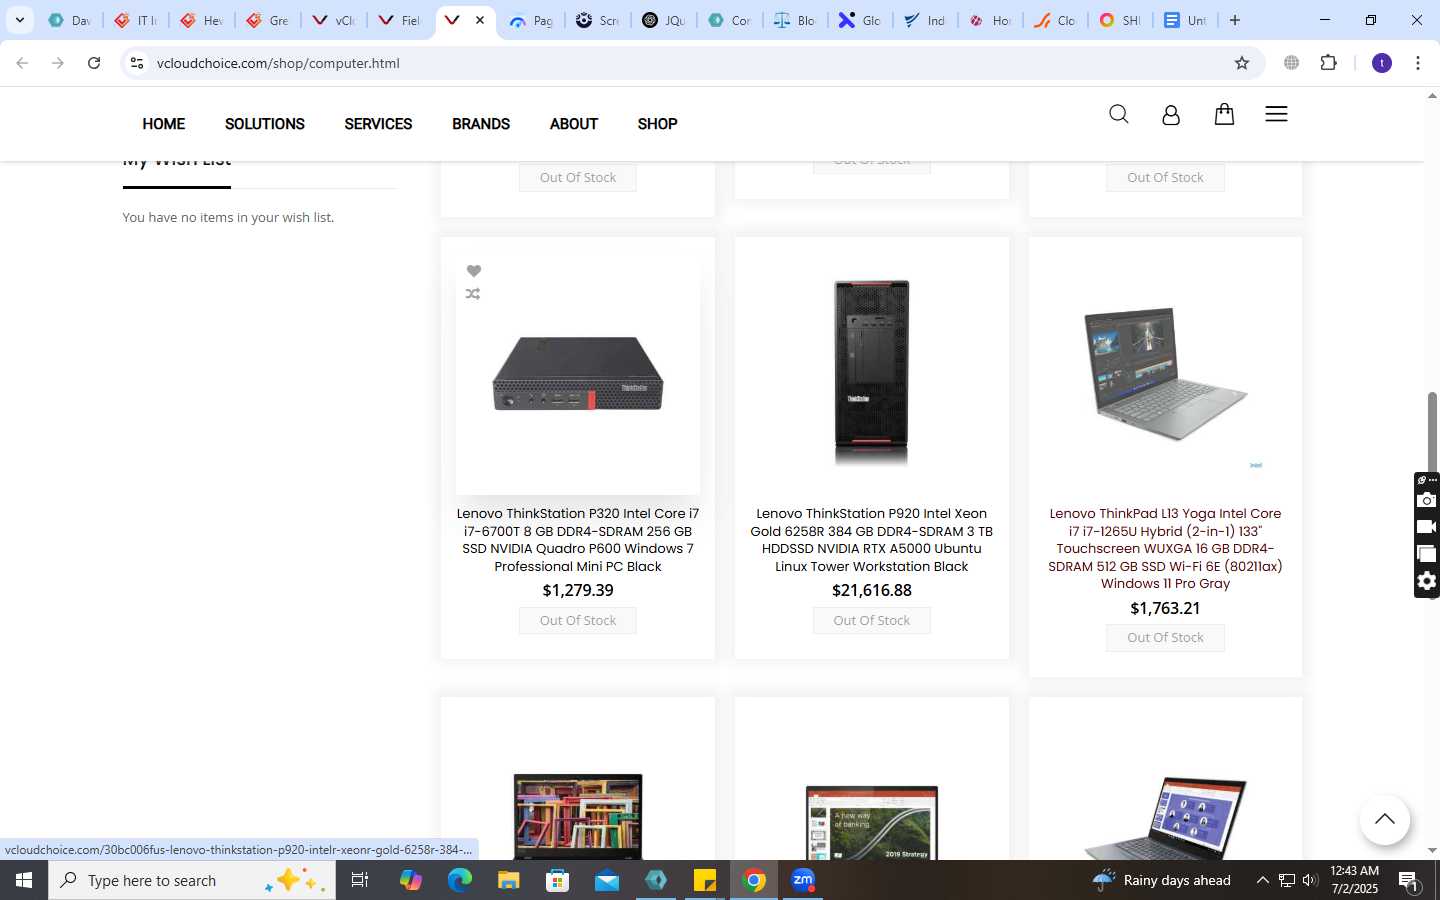Click the video record icon on side panel

click(x=1427, y=527)
